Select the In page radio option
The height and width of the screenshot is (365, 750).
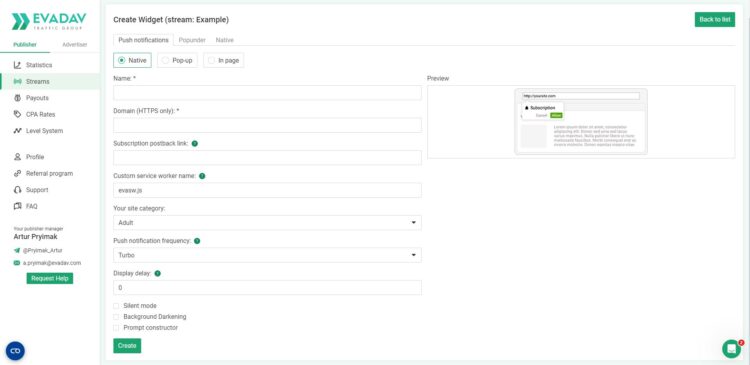224,60
